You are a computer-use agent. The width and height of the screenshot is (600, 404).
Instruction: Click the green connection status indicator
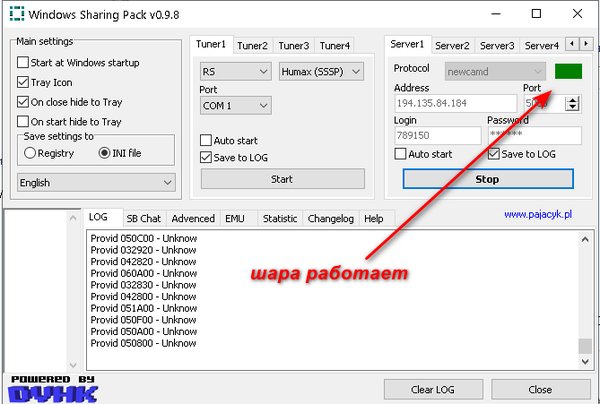[x=568, y=72]
